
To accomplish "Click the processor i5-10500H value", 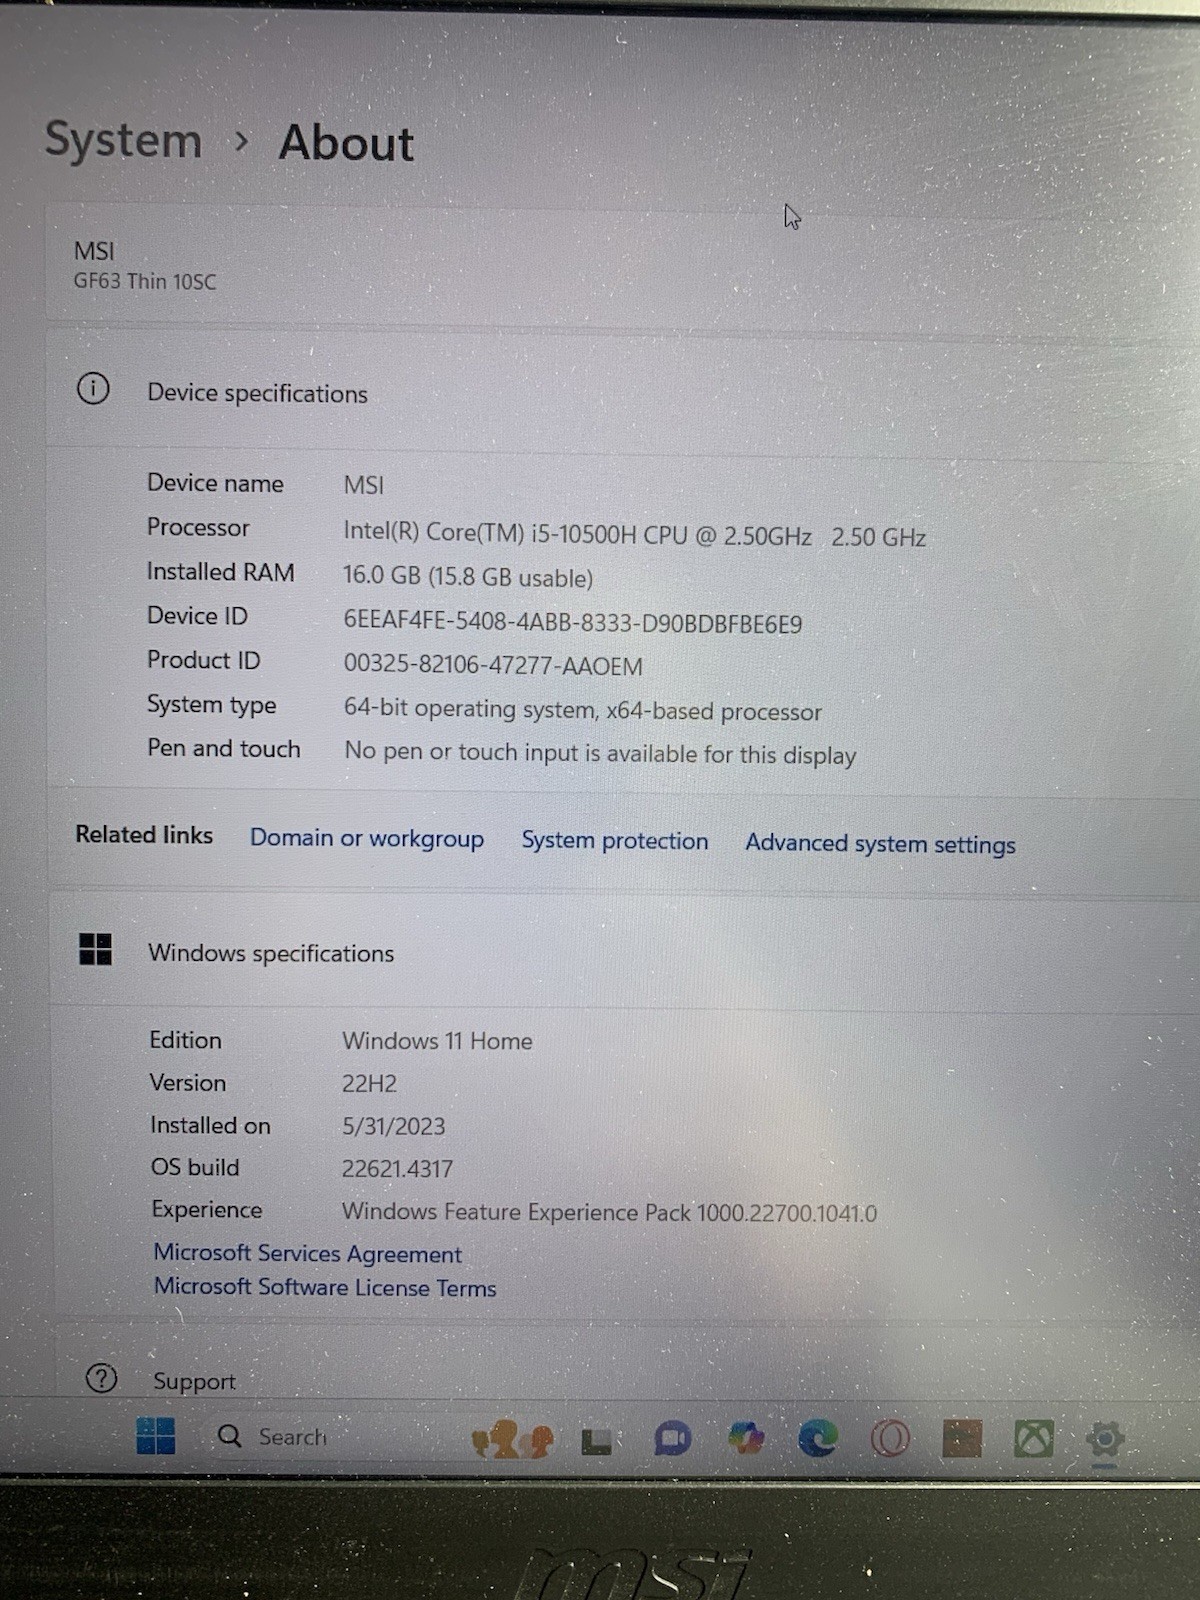I will [x=634, y=534].
